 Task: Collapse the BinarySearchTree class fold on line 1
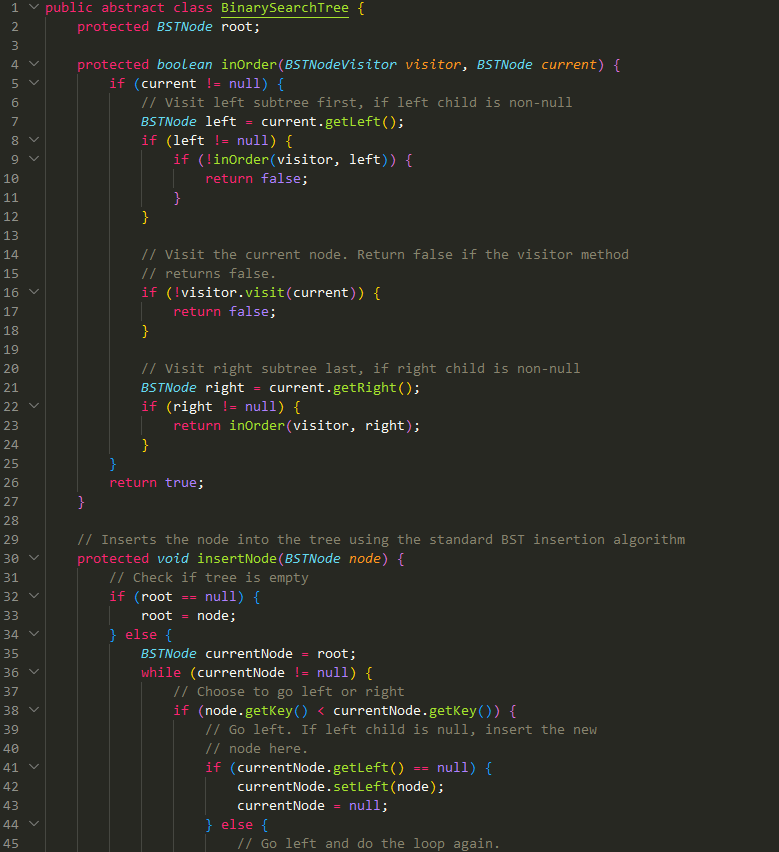[x=34, y=8]
